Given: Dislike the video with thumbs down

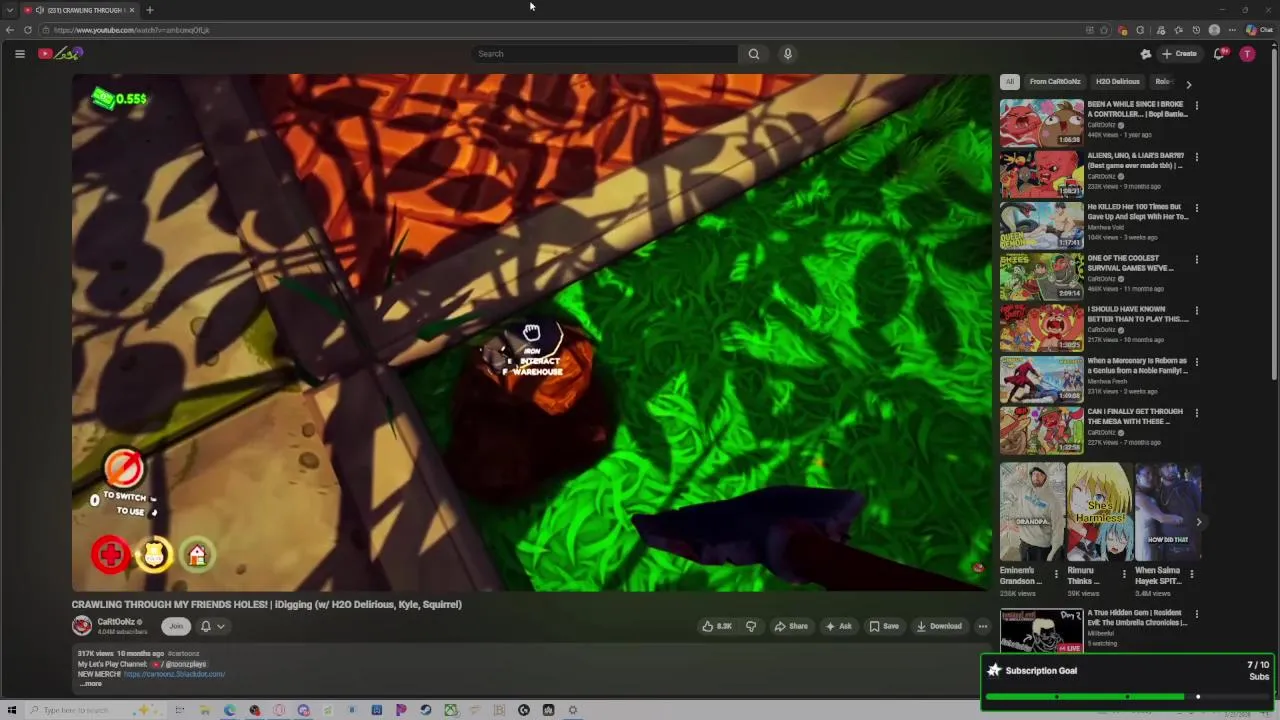Looking at the screenshot, I should click(751, 626).
